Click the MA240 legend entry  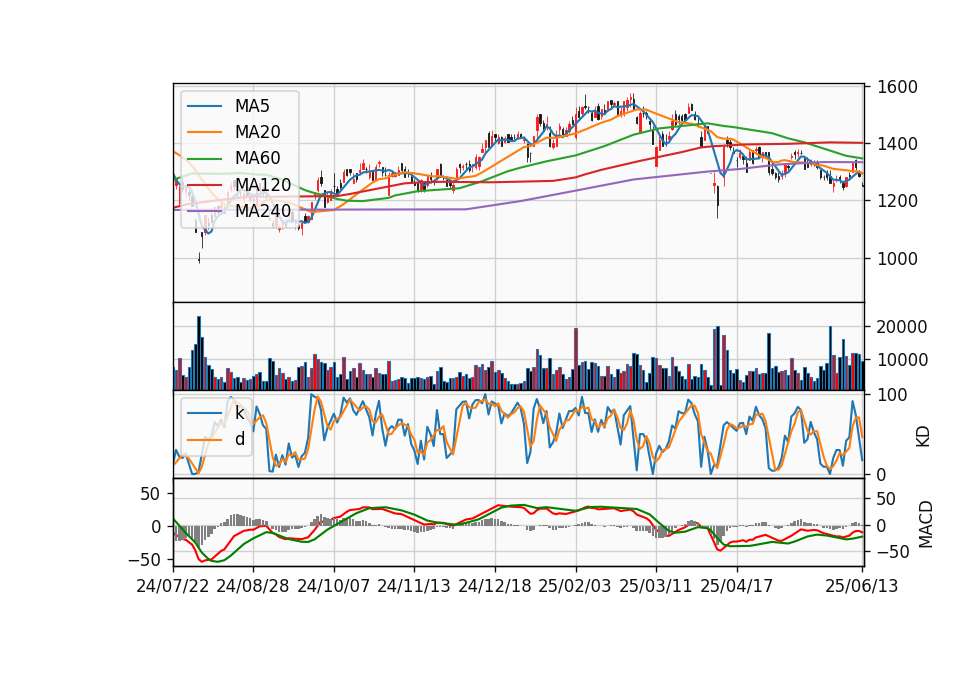coord(239,211)
